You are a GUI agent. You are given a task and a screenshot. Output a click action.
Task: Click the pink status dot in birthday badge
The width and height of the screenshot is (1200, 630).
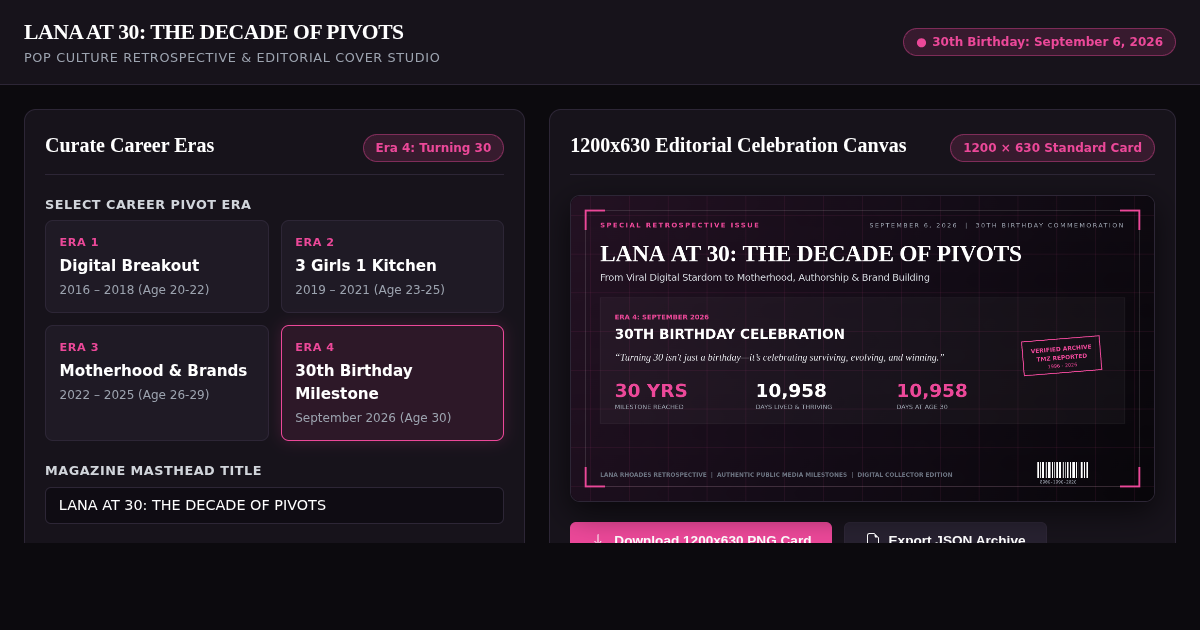(x=921, y=42)
